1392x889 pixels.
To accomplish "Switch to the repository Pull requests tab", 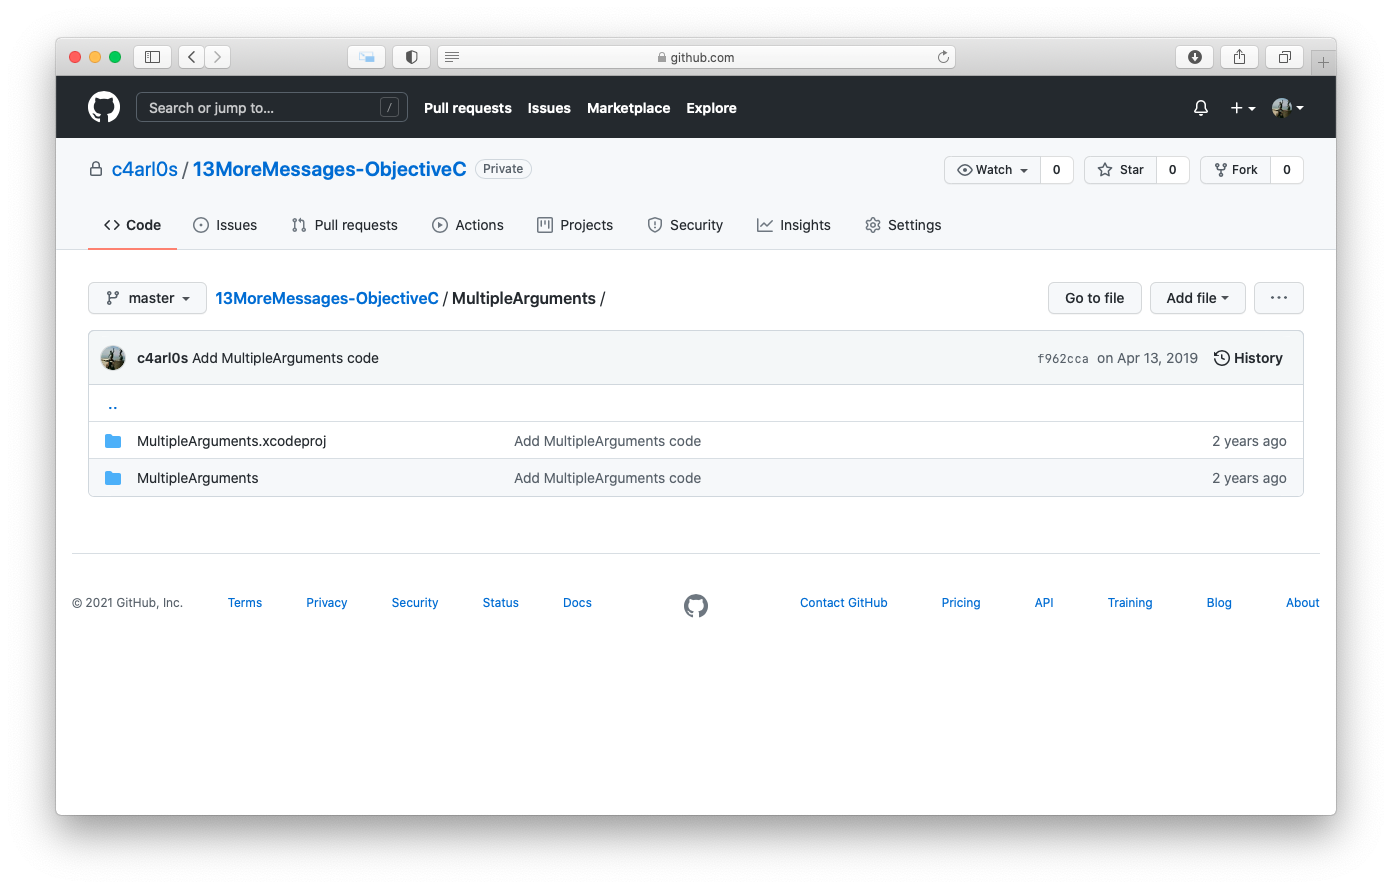I will [x=345, y=225].
